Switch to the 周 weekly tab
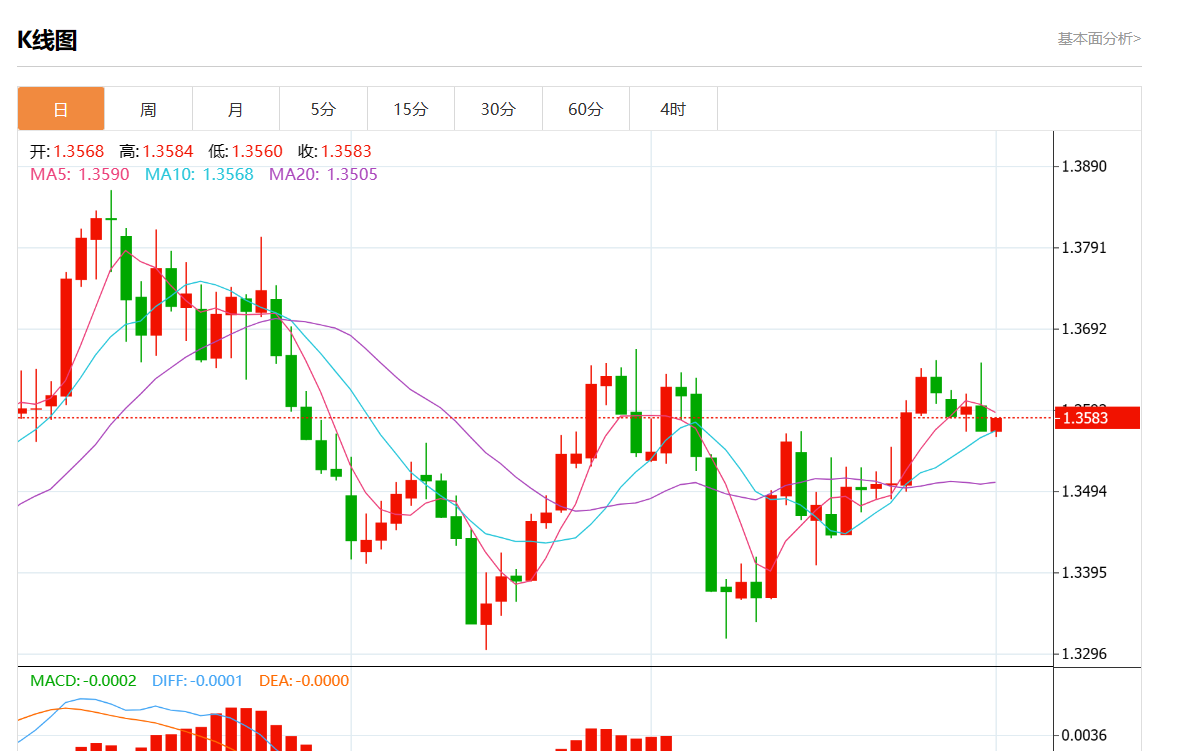This screenshot has width=1182, height=751. point(149,109)
